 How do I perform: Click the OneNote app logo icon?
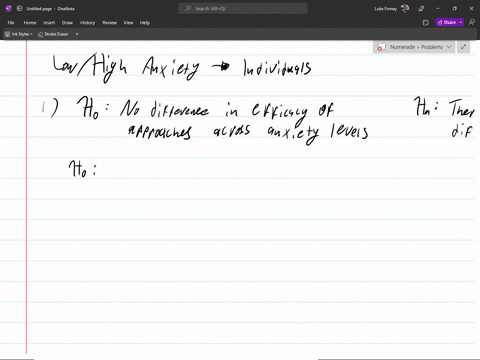9,9
